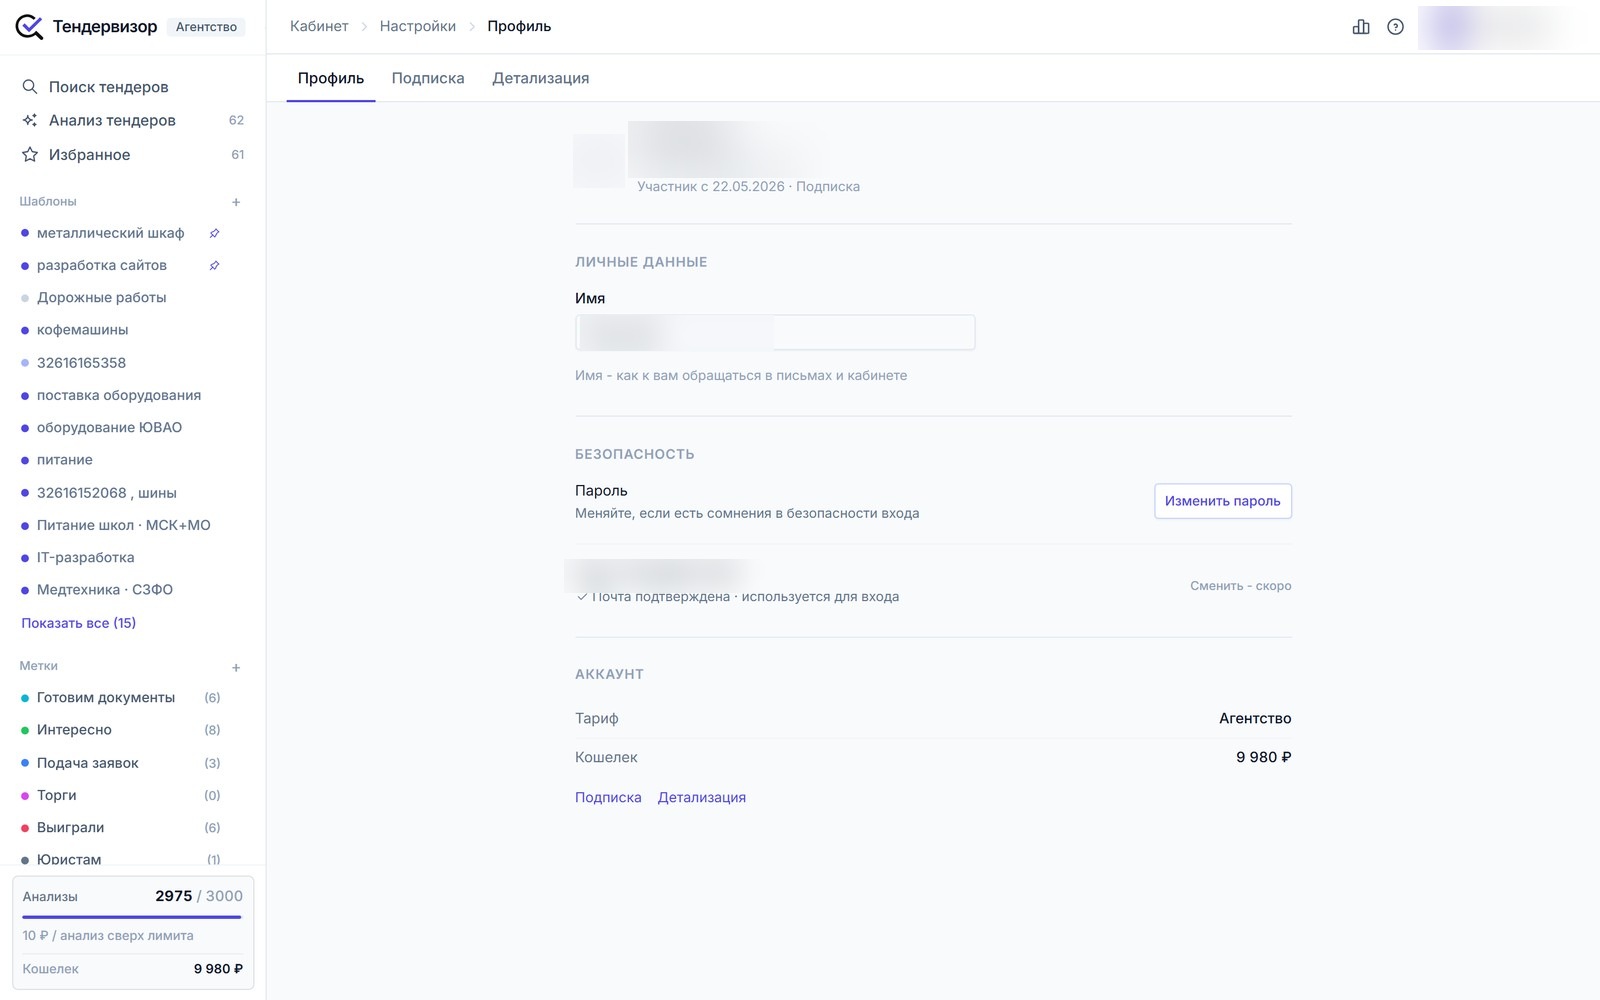Viewport: 1600px width, 1000px height.
Task: Open the statistics chart icon in header
Action: (x=1361, y=27)
